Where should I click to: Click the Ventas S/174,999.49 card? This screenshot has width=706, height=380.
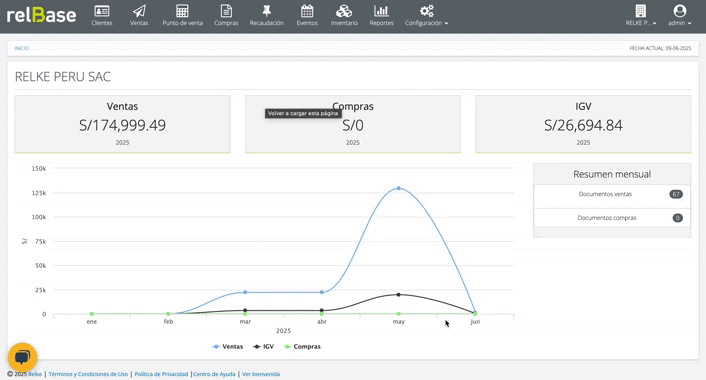[x=122, y=124]
